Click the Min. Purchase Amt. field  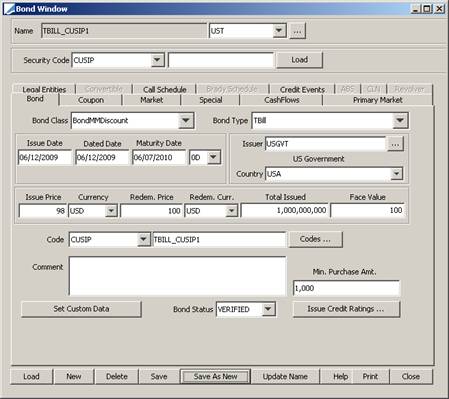(346, 288)
